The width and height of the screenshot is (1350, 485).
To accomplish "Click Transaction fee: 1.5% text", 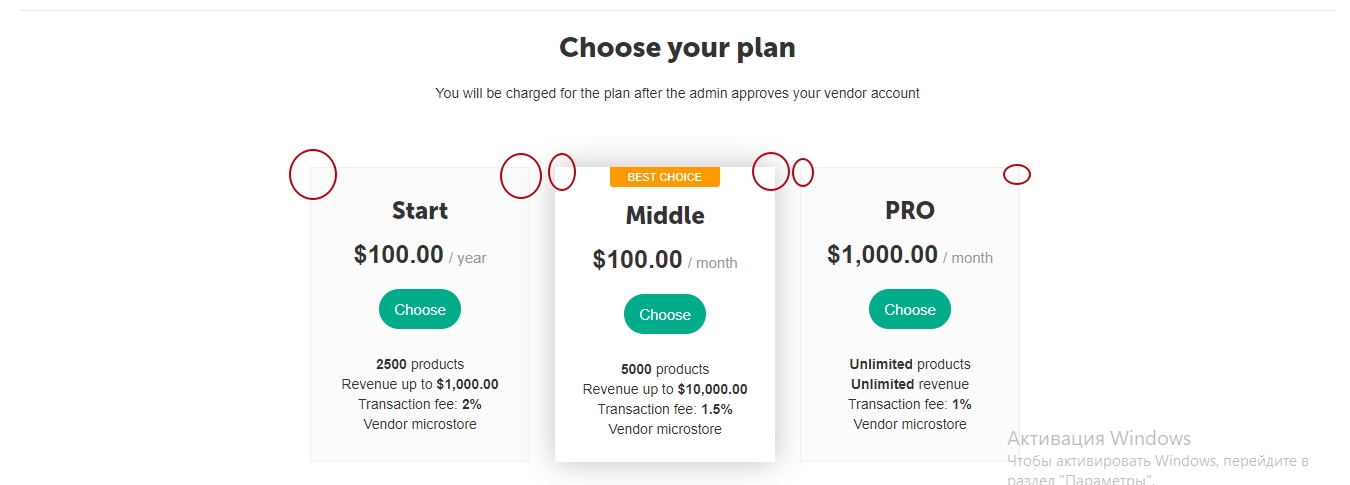I will [x=665, y=409].
